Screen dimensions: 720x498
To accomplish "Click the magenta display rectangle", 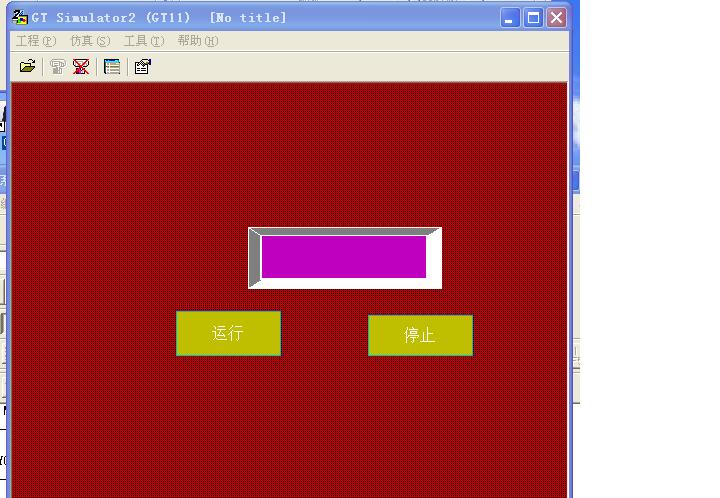I will (344, 257).
